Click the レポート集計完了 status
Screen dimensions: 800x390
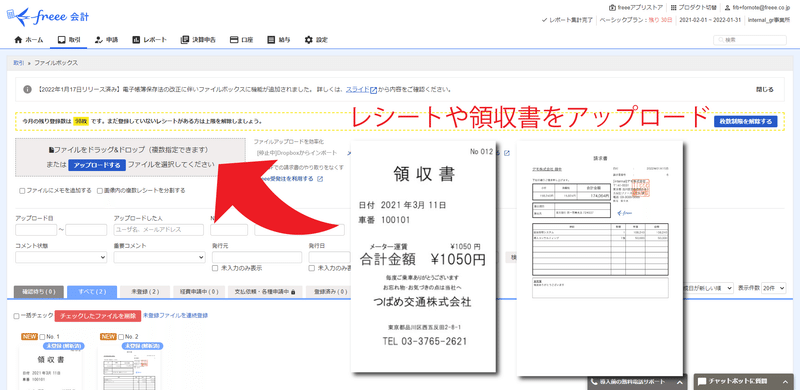point(567,20)
